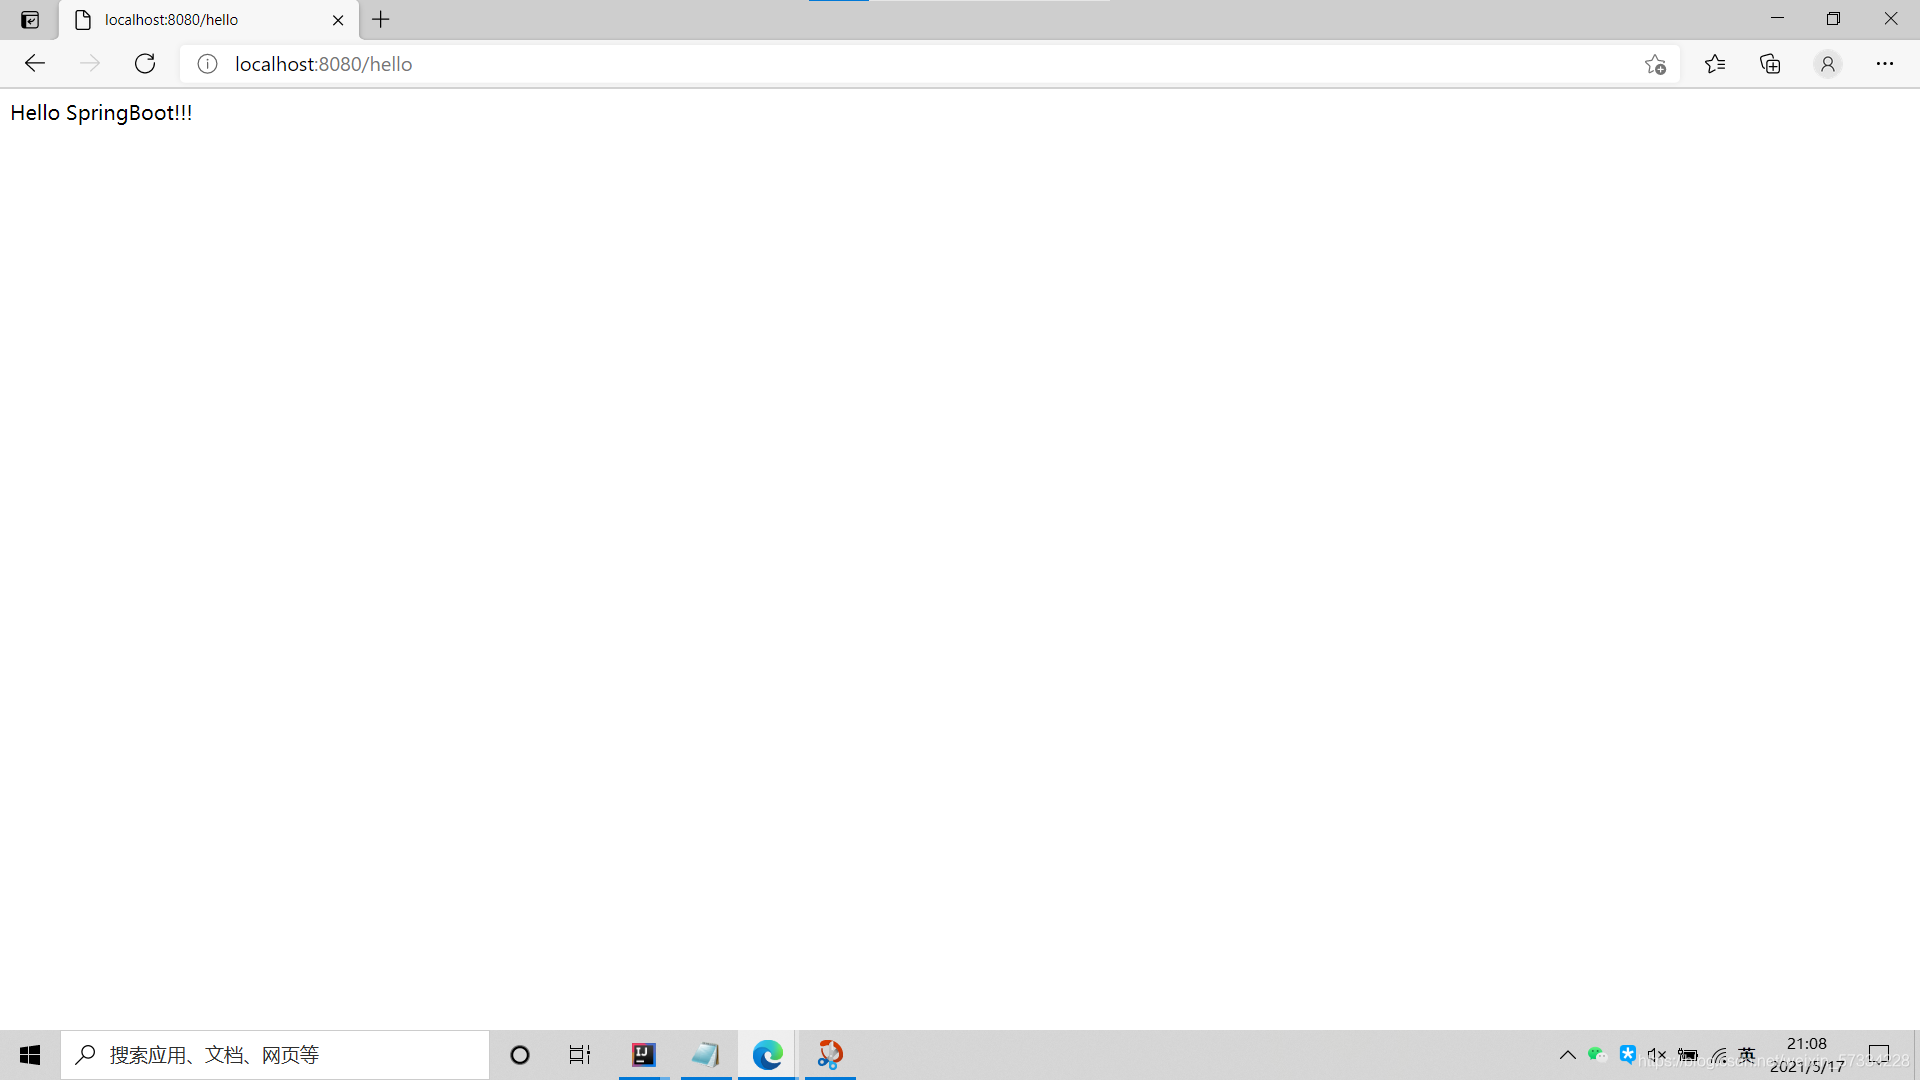Minimize the browser window

tap(1777, 19)
